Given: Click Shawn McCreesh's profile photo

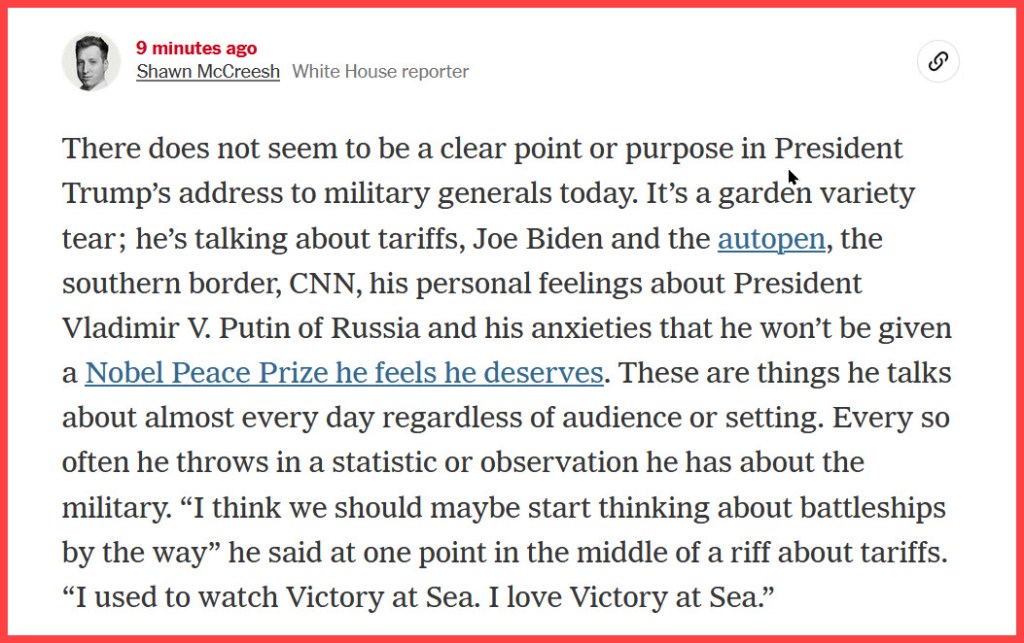Looking at the screenshot, I should click(x=91, y=62).
